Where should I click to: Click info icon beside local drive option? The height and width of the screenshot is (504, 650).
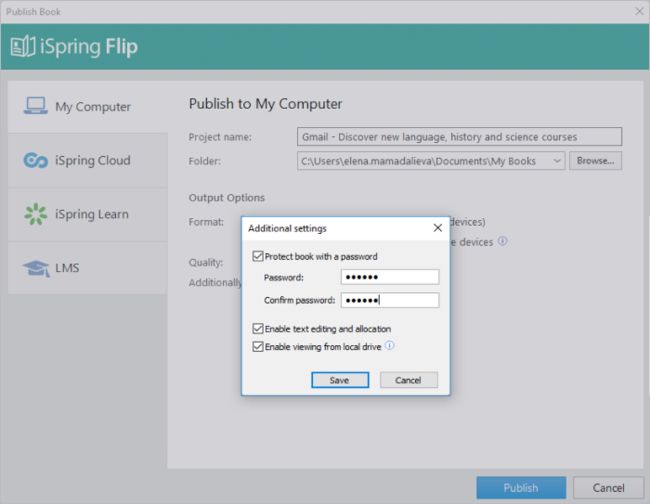390,345
